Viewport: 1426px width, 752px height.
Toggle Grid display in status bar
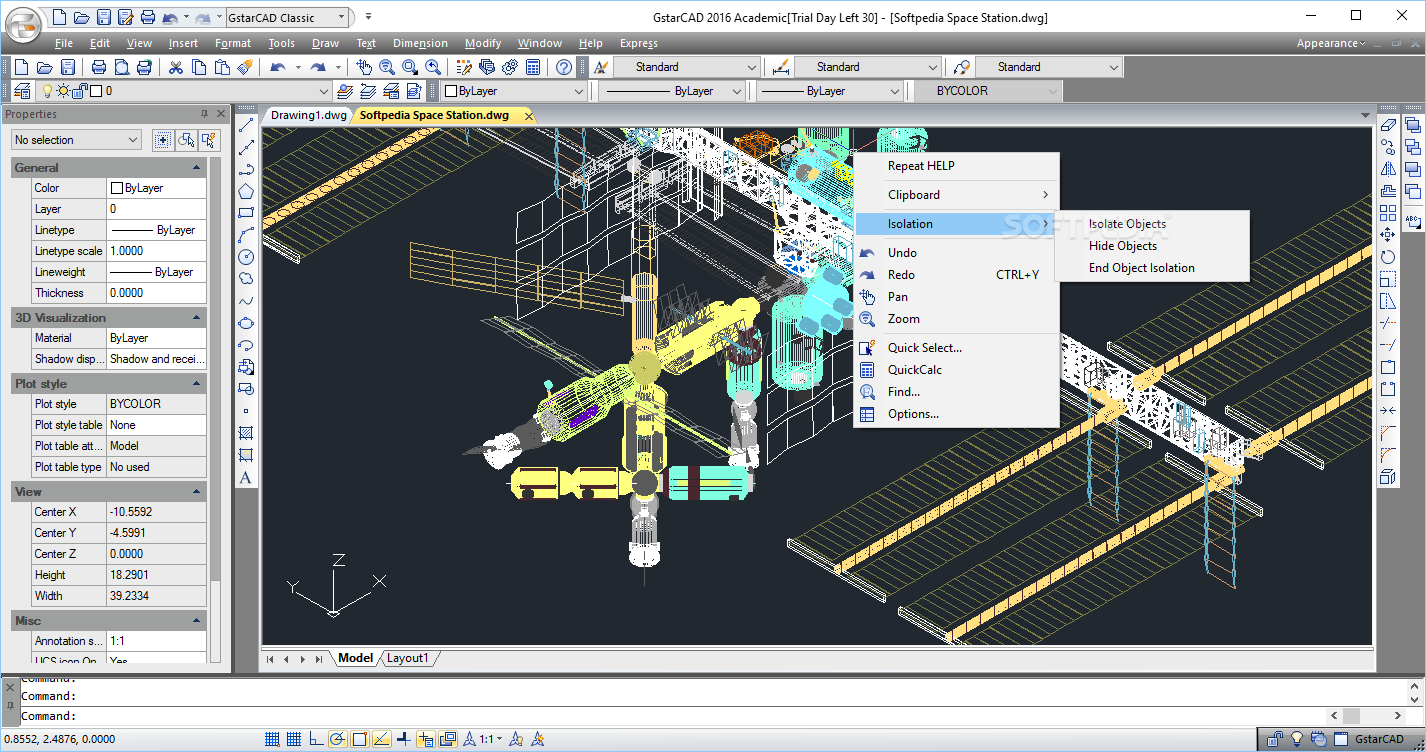point(294,740)
